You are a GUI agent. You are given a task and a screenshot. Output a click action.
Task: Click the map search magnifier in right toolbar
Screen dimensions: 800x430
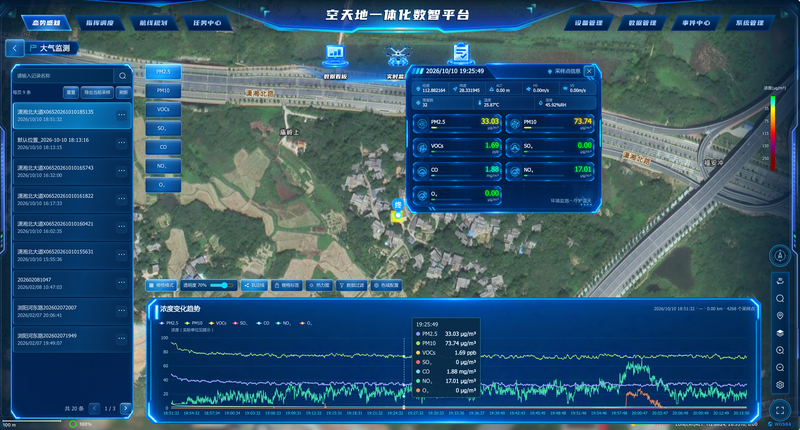[x=780, y=298]
